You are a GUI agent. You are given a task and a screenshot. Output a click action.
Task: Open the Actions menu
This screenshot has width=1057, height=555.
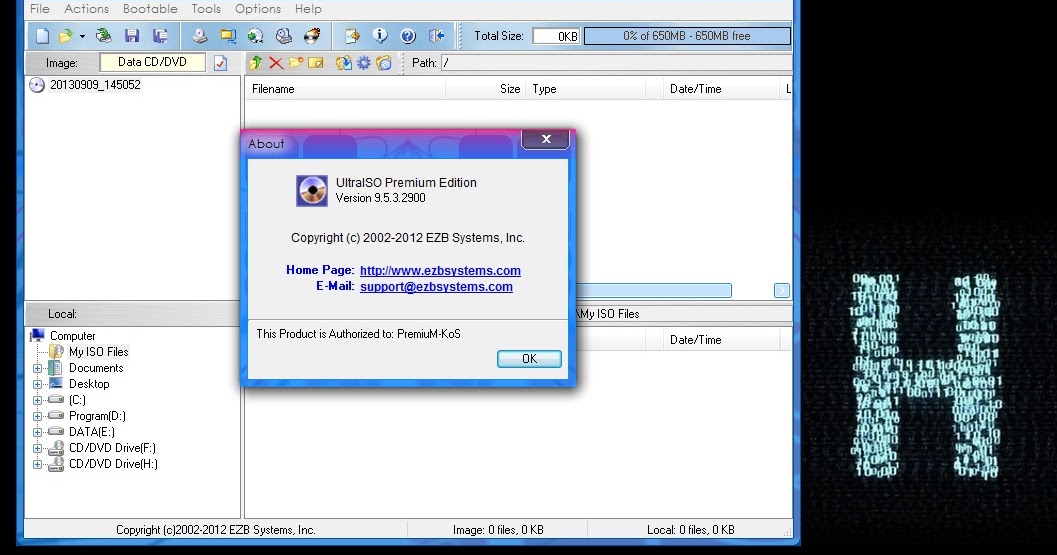pyautogui.click(x=86, y=9)
